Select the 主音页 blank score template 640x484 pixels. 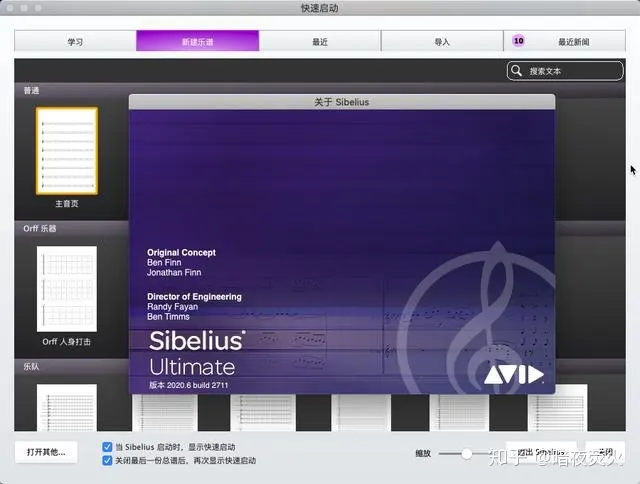point(67,151)
